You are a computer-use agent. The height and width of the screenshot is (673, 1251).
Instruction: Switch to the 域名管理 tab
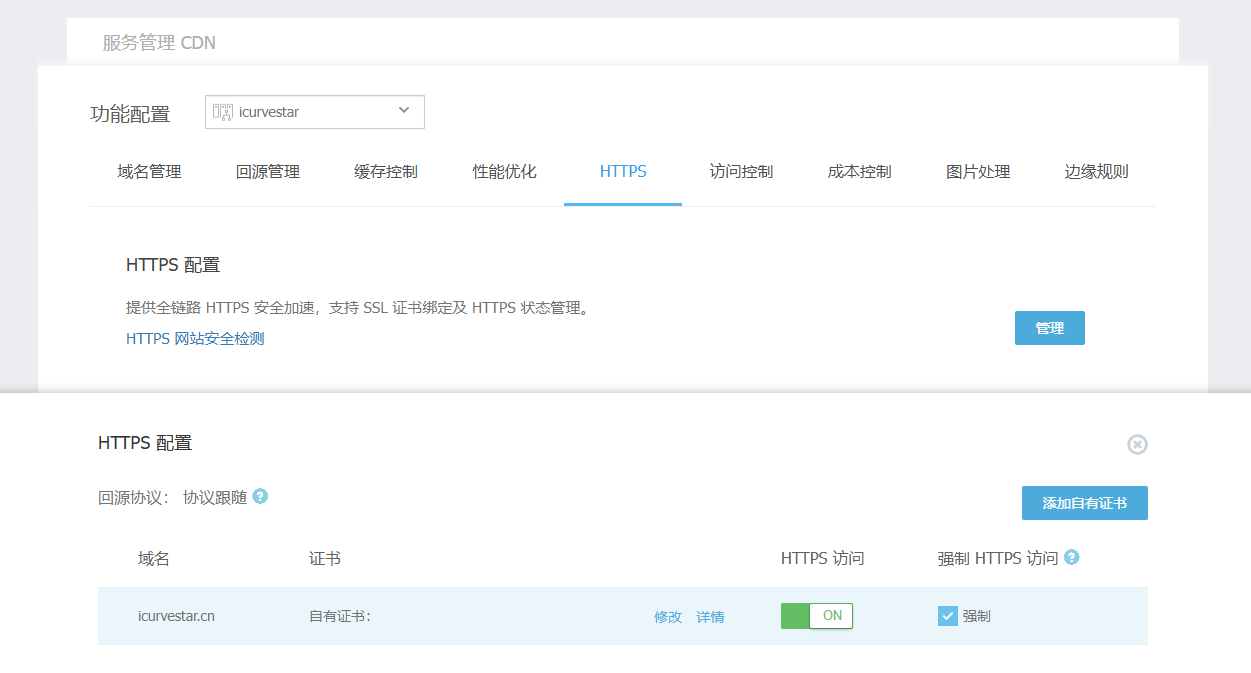coord(149,172)
